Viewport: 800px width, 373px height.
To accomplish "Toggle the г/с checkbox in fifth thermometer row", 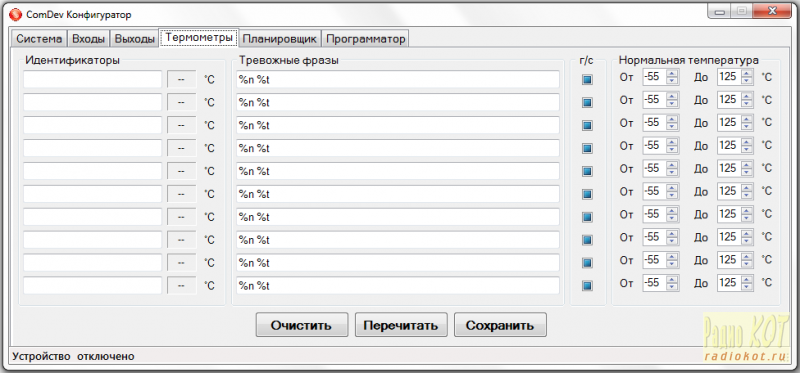I will pos(587,171).
